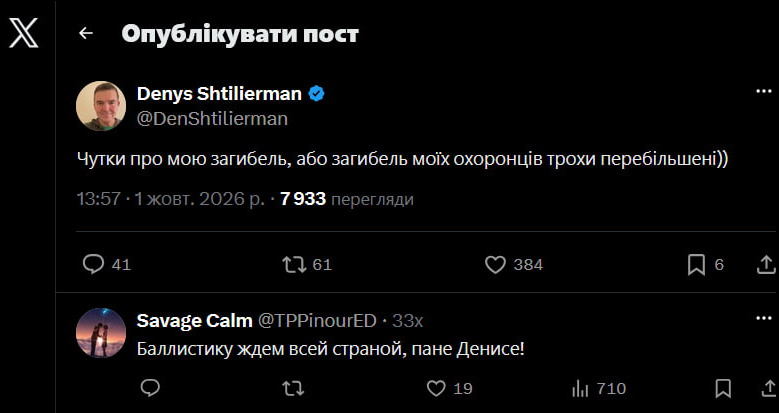This screenshot has width=779, height=413.
Task: Reply to Savage Calm's comment
Action: [x=150, y=388]
